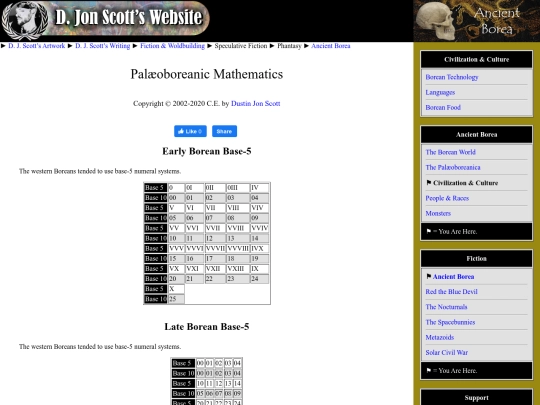Viewport: 540px width, 405px height.
Task: Click the 'X' cell in Early table
Action: point(176,289)
